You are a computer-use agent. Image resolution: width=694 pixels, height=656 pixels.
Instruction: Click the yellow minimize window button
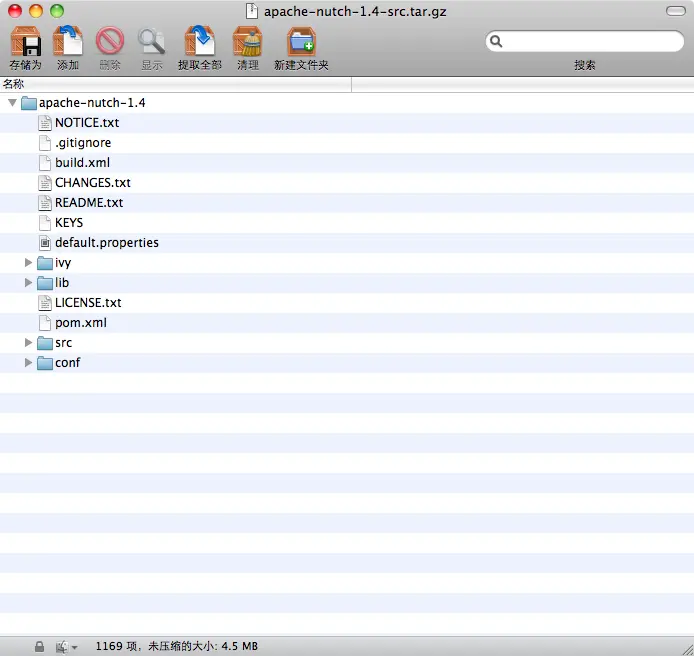click(x=36, y=11)
